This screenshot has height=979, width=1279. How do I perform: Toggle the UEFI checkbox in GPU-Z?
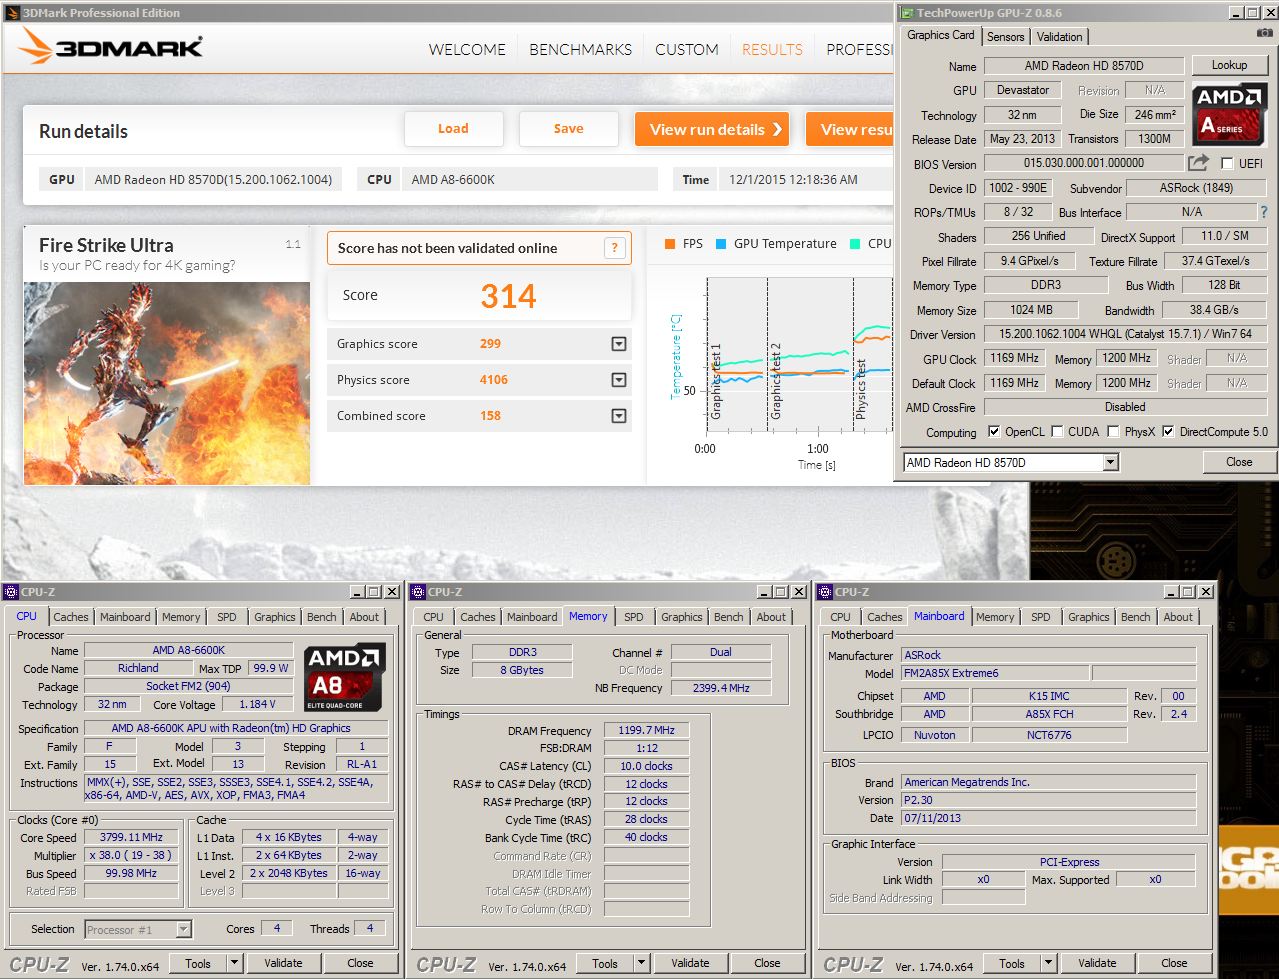pos(1227,163)
